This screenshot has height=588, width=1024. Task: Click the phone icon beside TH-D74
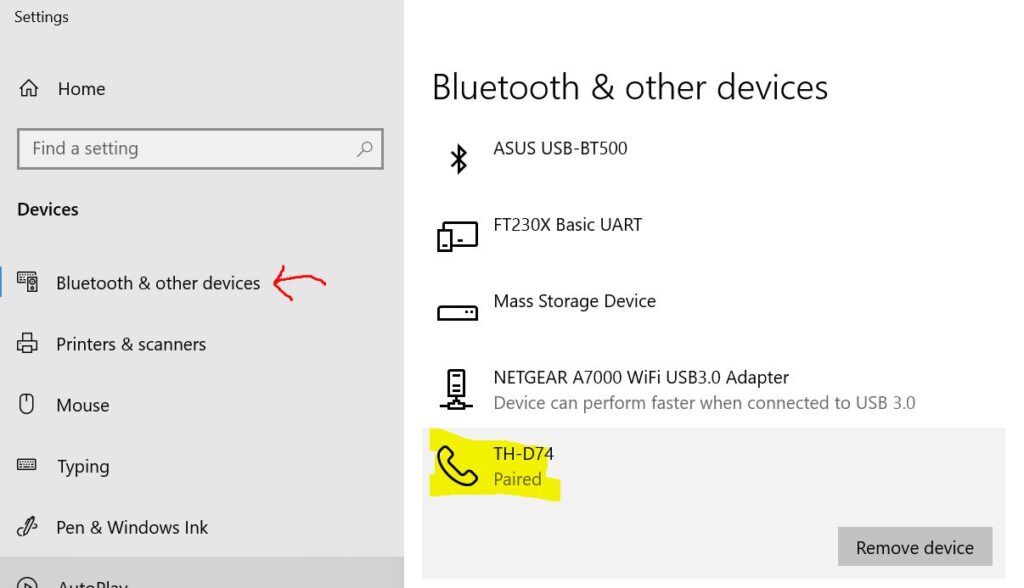(x=458, y=466)
